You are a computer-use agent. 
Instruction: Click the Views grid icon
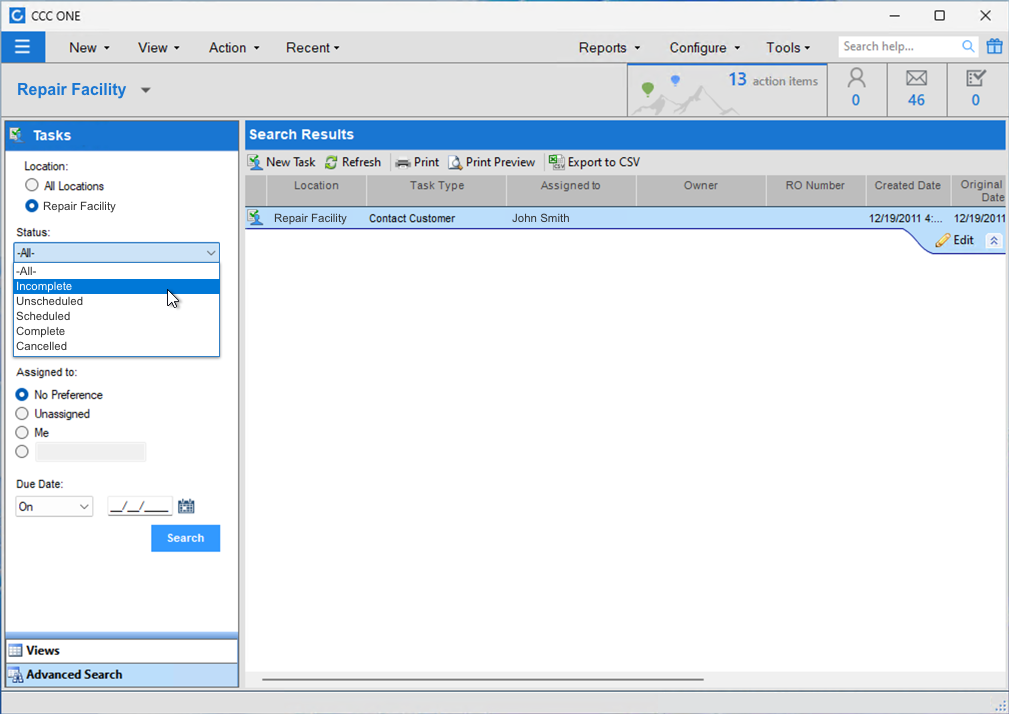[x=15, y=650]
